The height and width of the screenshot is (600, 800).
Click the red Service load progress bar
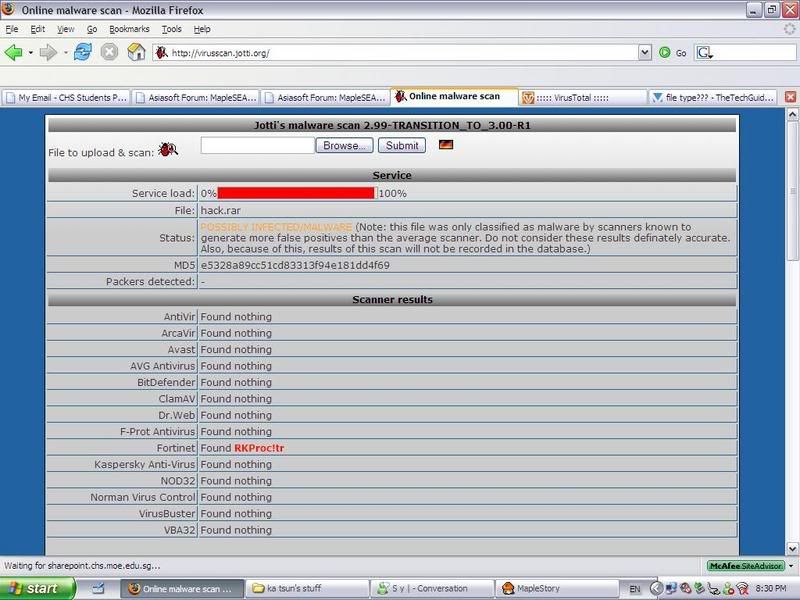point(296,193)
